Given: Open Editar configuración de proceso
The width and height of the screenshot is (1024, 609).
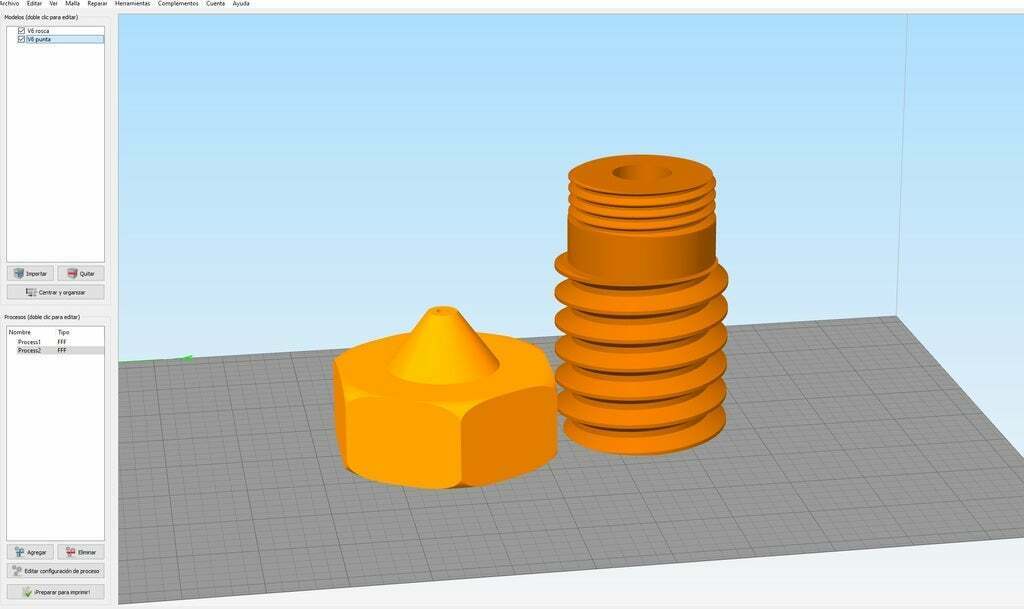Looking at the screenshot, I should [56, 571].
